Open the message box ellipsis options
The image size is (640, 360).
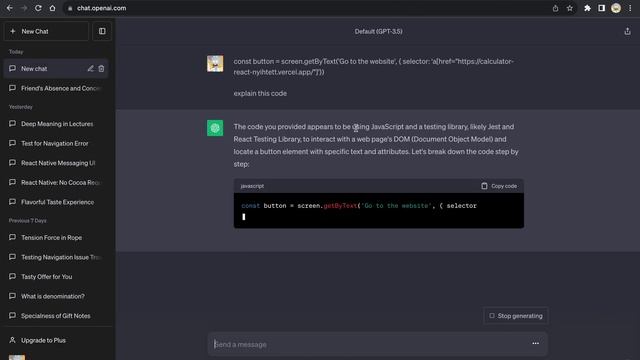536,344
